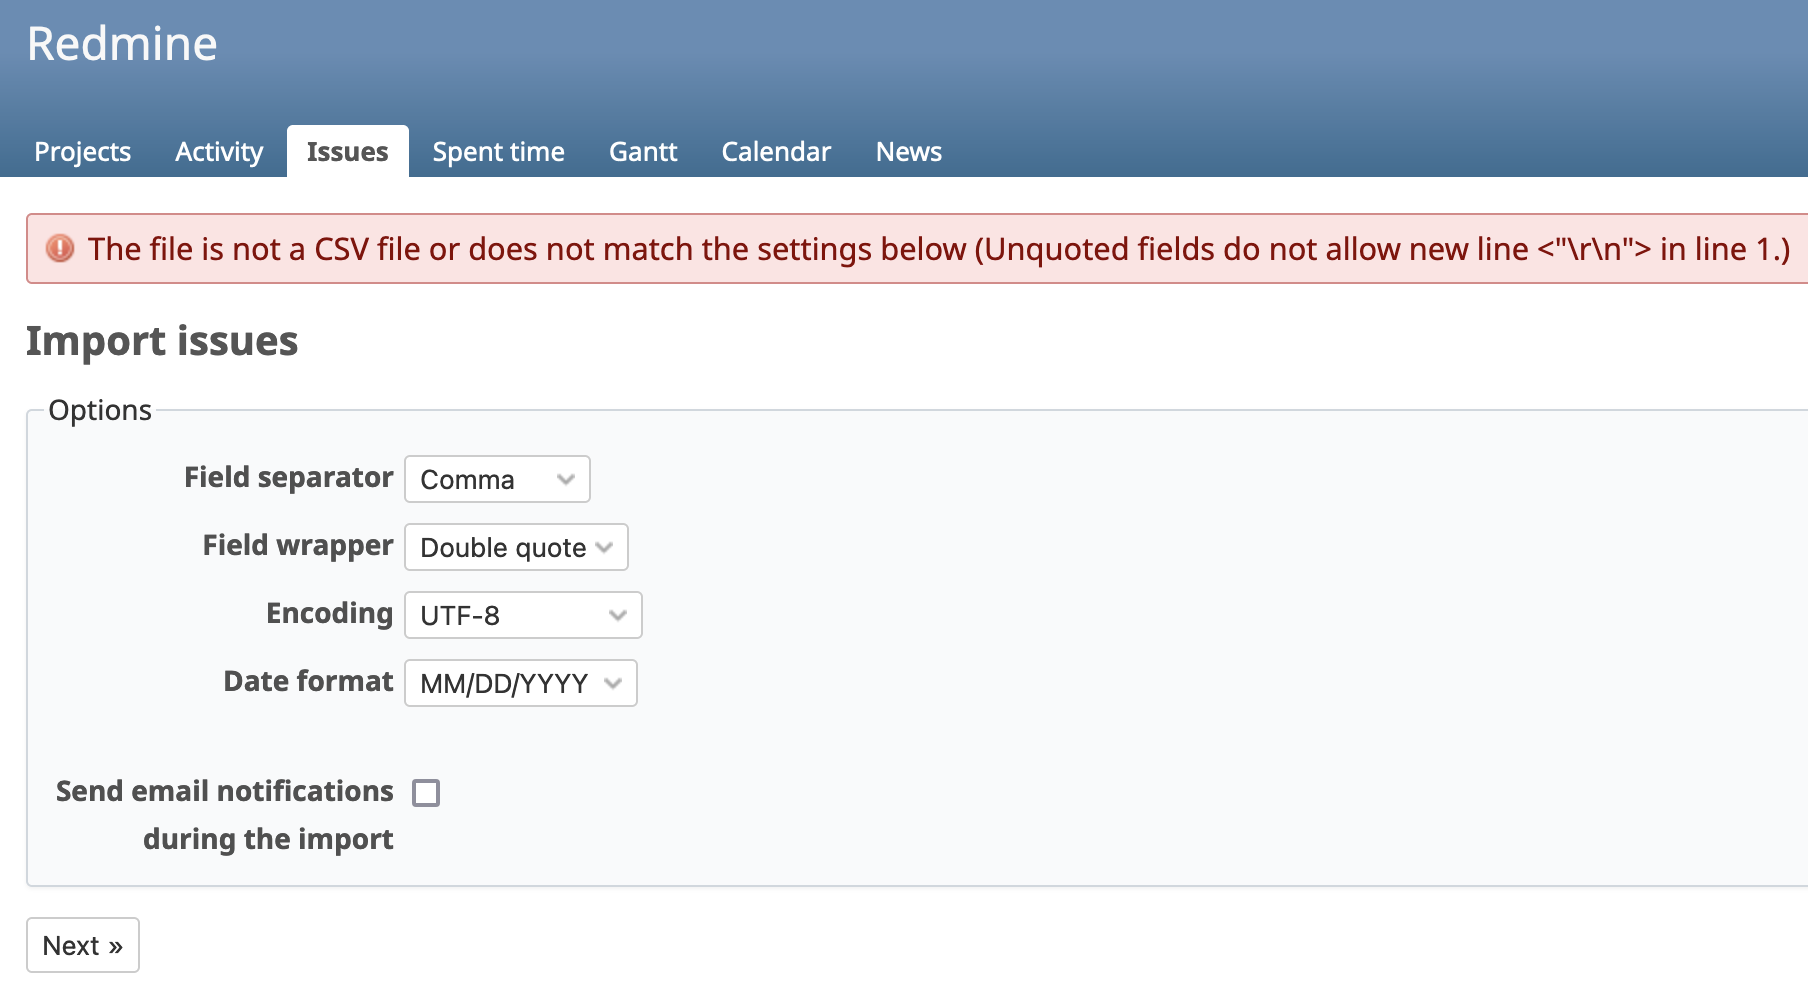Enable Send email notifications checkbox
Image resolution: width=1808 pixels, height=998 pixels.
[426, 793]
